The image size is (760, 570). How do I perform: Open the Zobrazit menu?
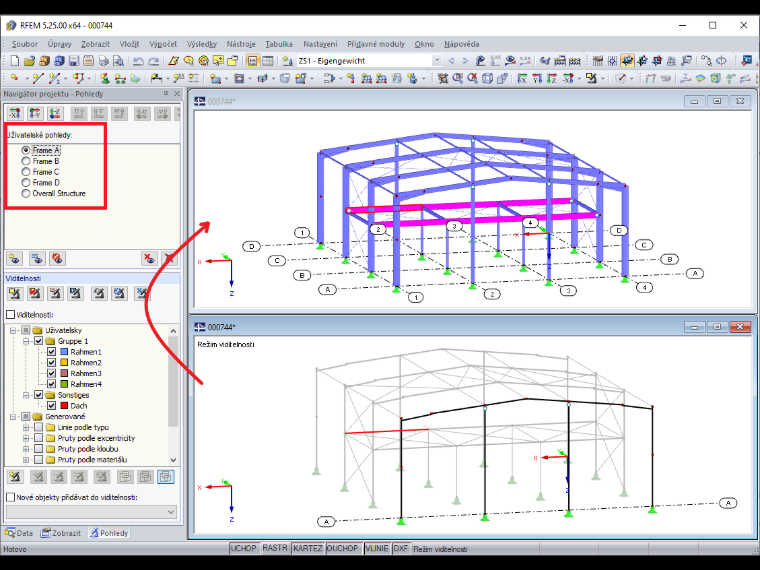(x=95, y=44)
